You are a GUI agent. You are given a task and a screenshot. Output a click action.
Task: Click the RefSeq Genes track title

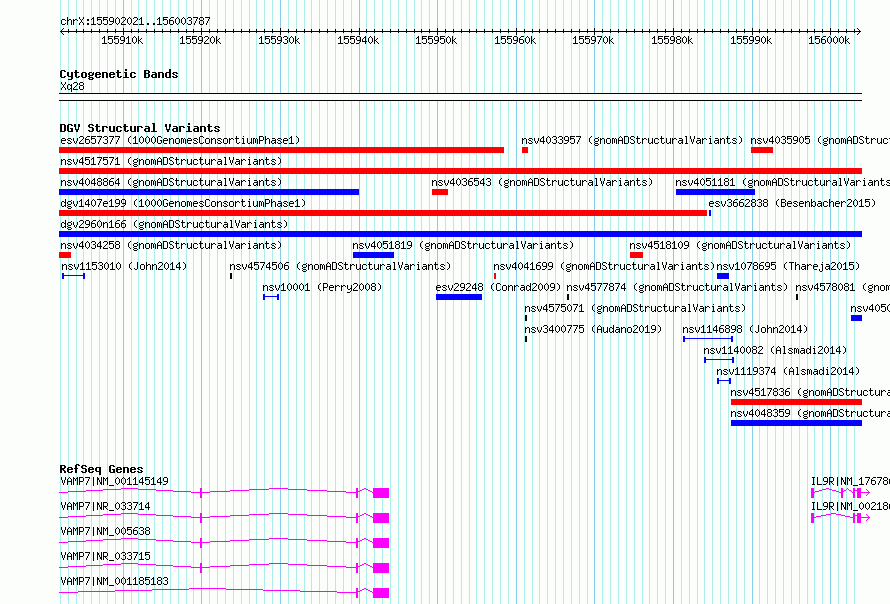(x=101, y=469)
